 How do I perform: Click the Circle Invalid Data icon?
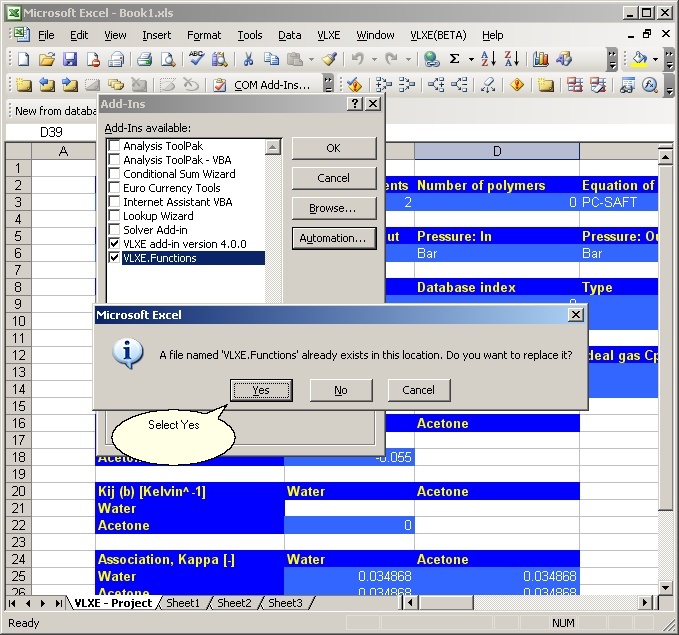[575, 85]
